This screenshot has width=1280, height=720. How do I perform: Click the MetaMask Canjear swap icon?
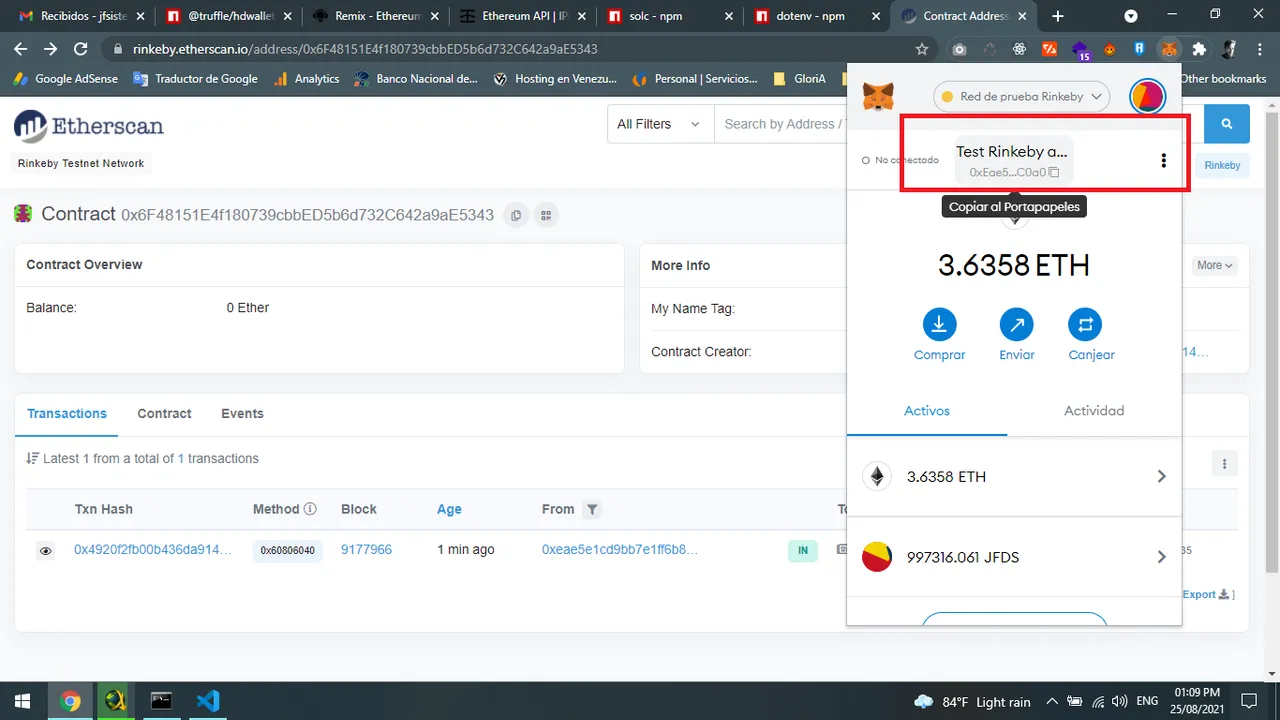[1085, 324]
